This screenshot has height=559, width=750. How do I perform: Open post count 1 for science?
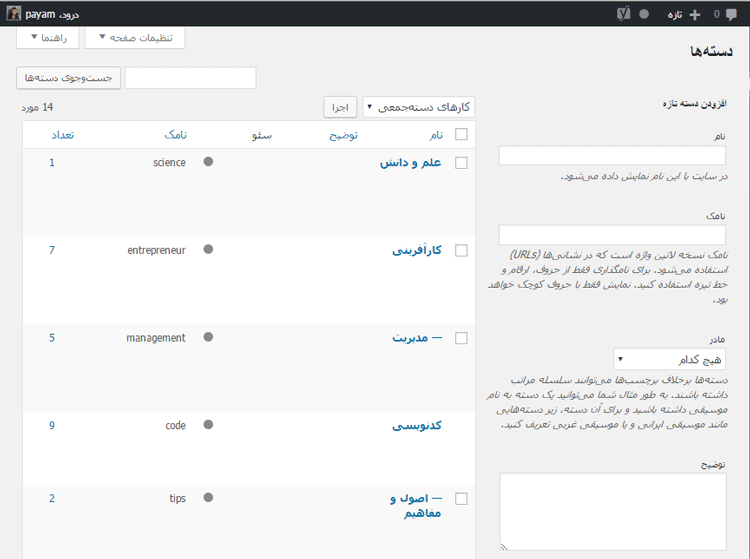[52, 163]
